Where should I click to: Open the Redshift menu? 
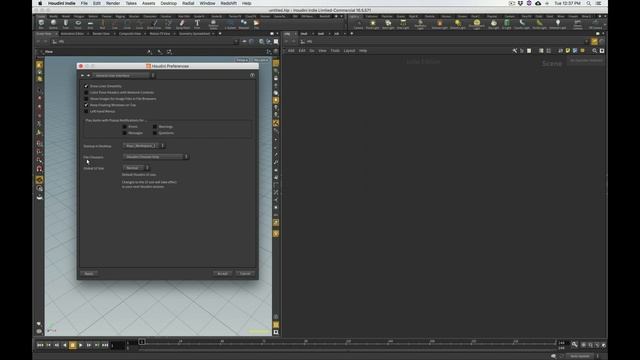pos(228,3)
